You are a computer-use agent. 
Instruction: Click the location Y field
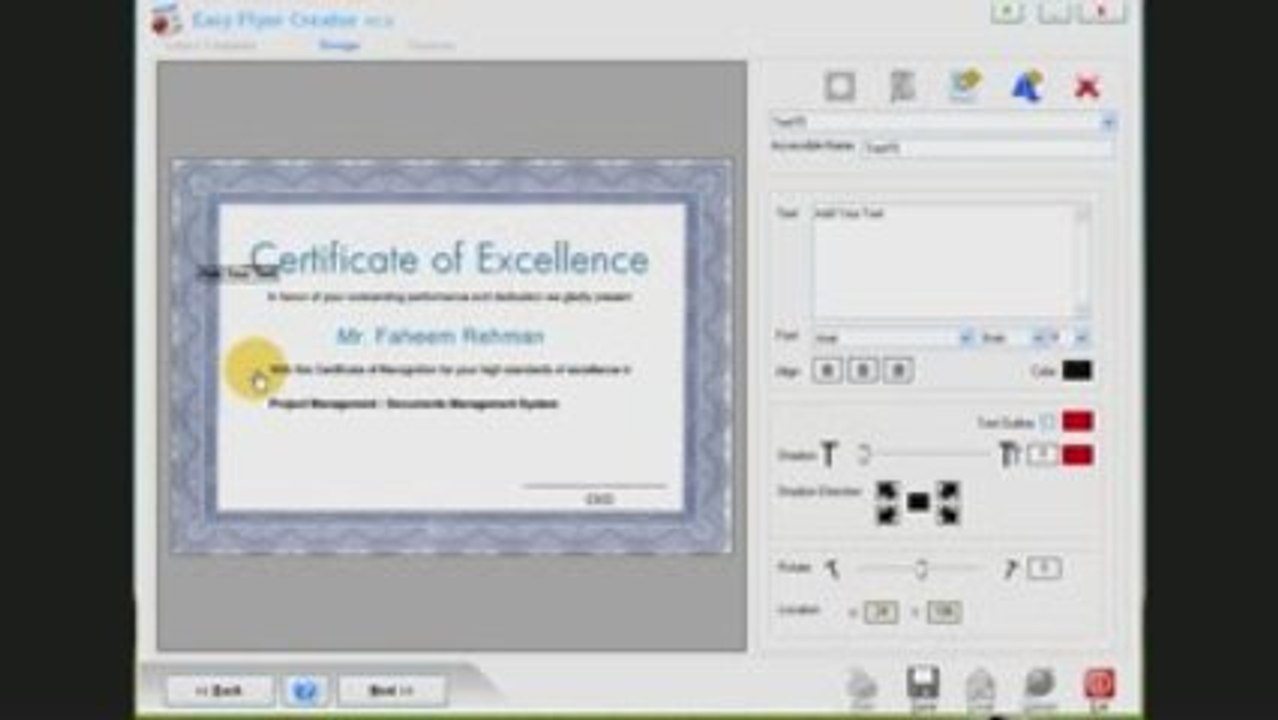point(944,612)
